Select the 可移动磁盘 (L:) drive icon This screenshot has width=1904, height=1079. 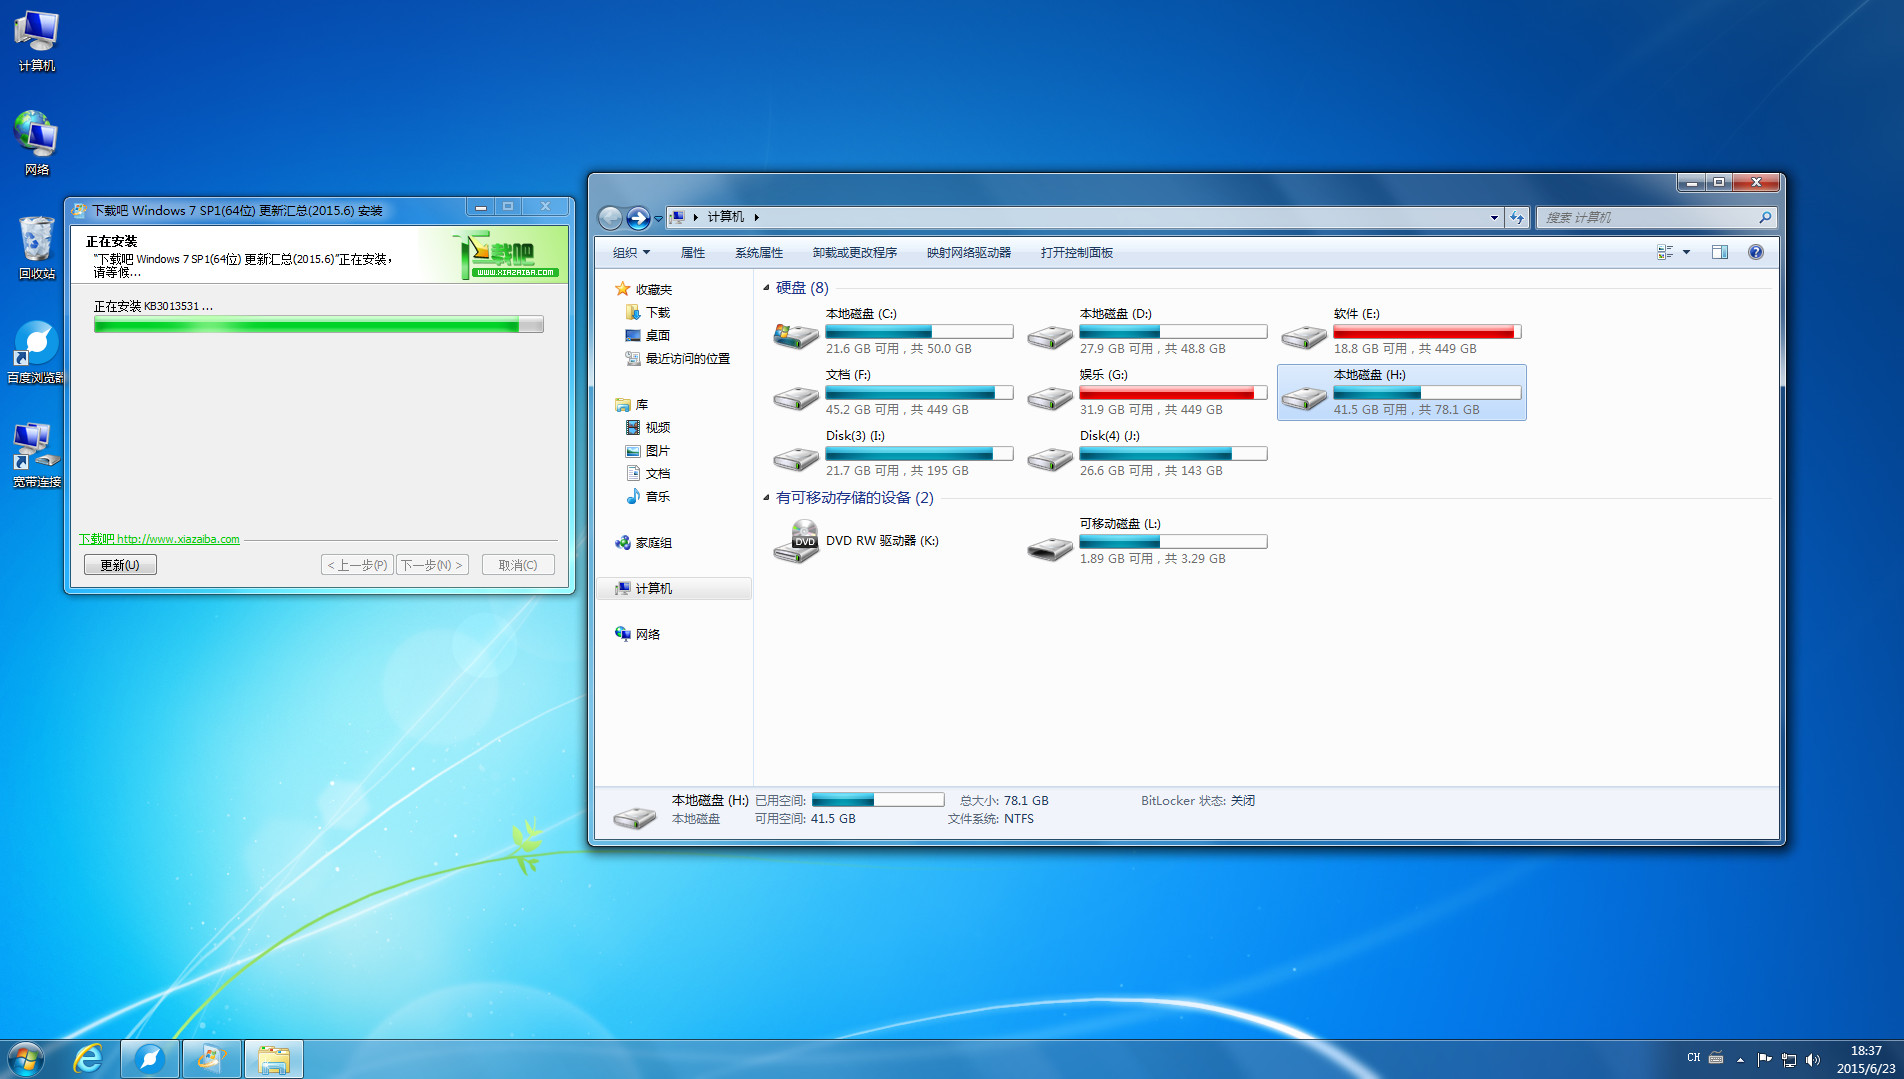coord(1050,548)
